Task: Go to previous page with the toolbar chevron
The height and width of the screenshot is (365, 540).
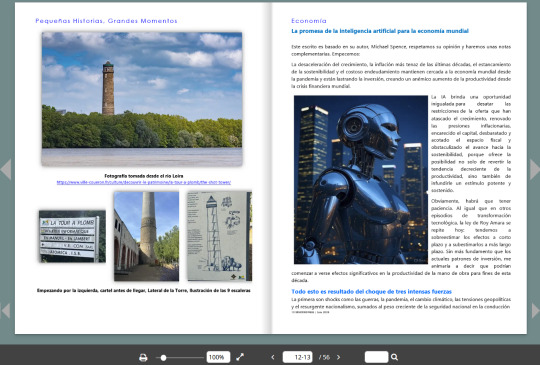Action: (x=273, y=357)
